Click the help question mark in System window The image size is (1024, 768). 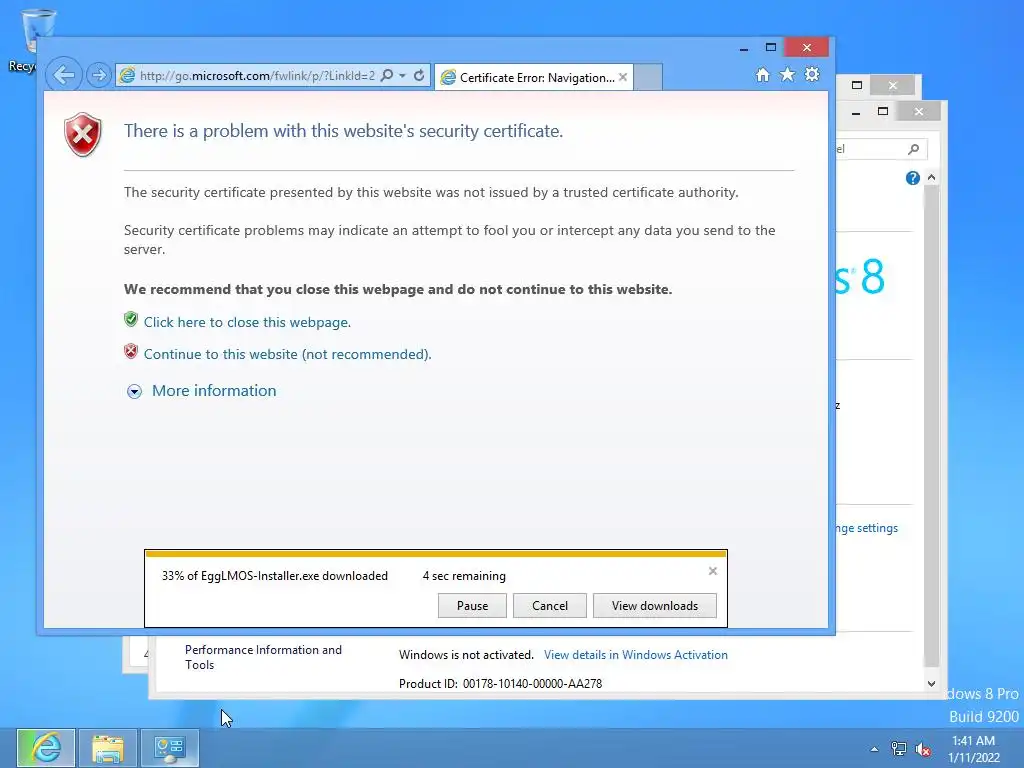pos(912,178)
